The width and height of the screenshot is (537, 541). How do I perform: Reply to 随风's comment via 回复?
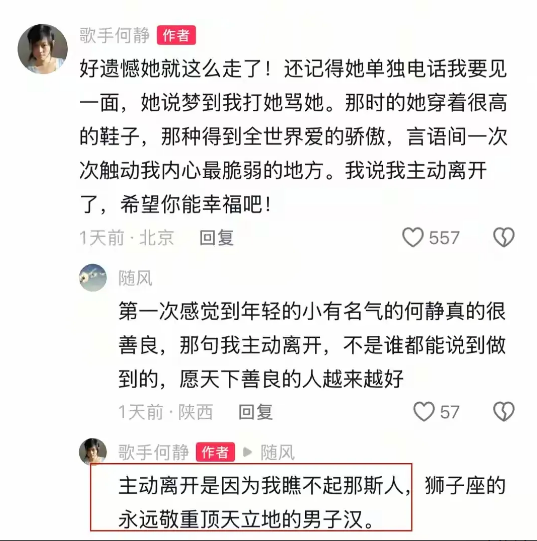point(256,412)
